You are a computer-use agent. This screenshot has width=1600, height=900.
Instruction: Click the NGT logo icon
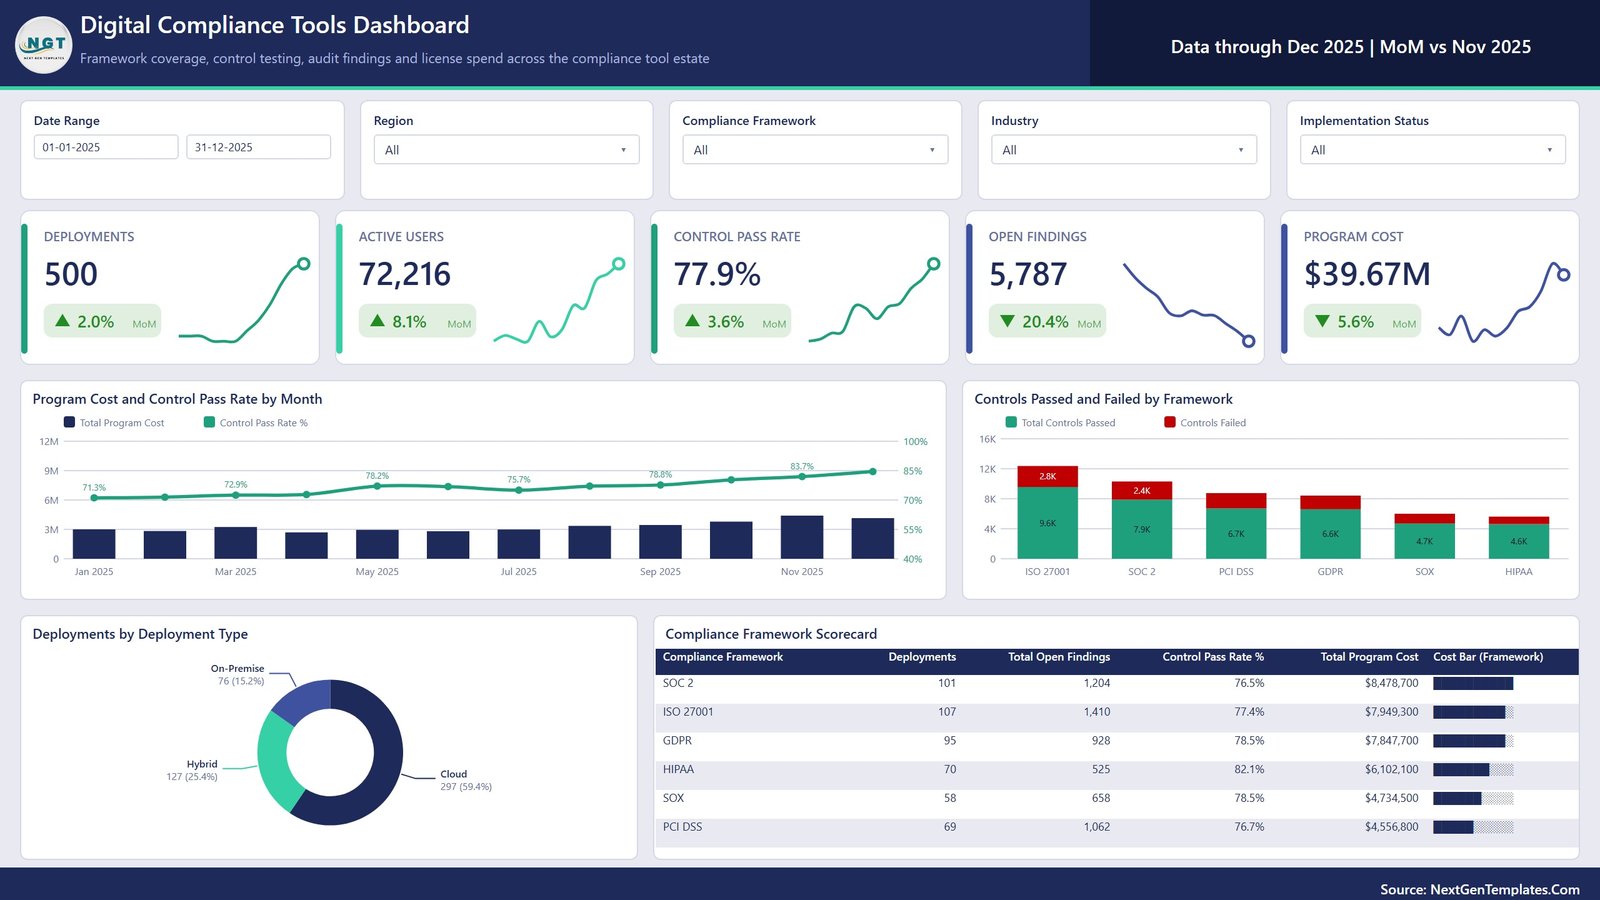[x=44, y=45]
